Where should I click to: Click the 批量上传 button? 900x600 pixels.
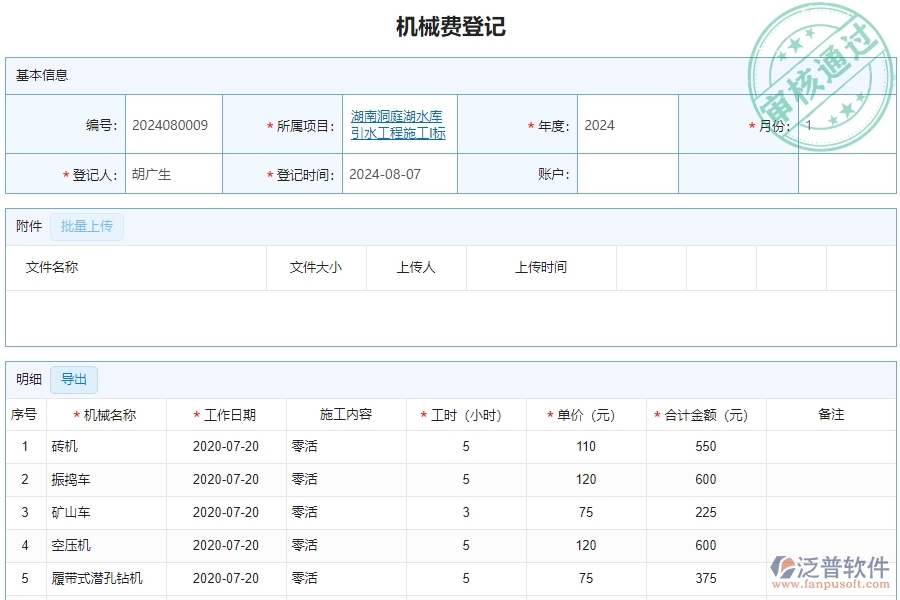coord(87,226)
